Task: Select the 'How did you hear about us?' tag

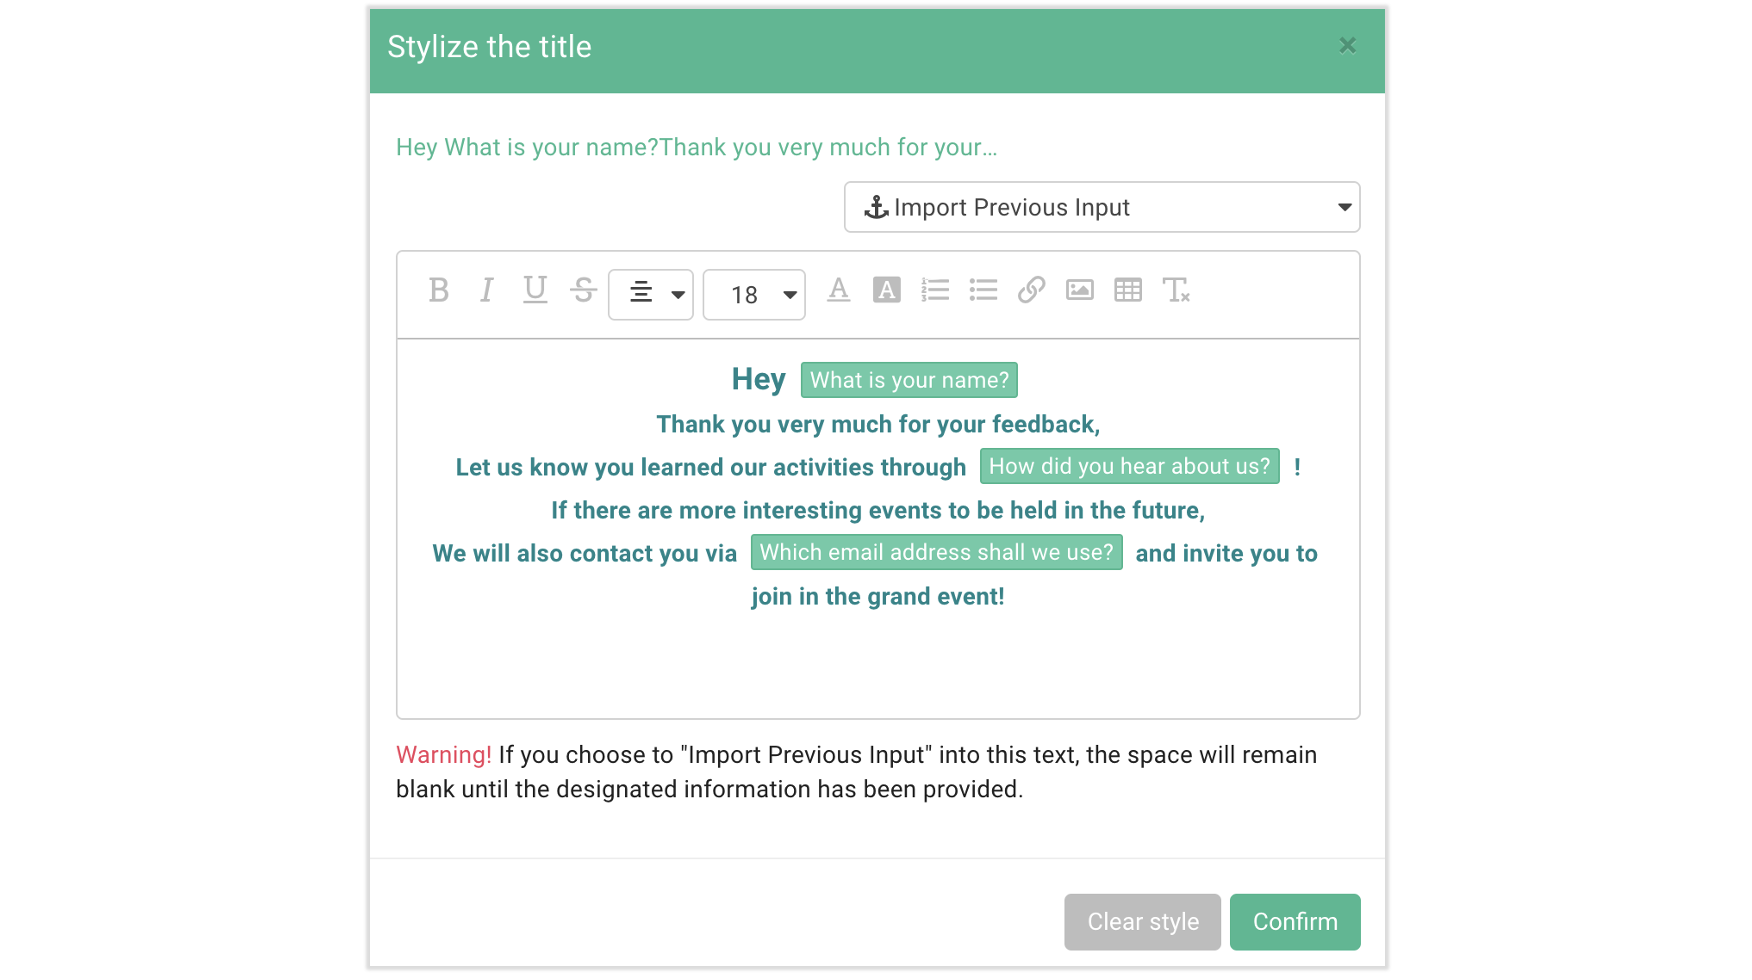Action: (x=1130, y=466)
